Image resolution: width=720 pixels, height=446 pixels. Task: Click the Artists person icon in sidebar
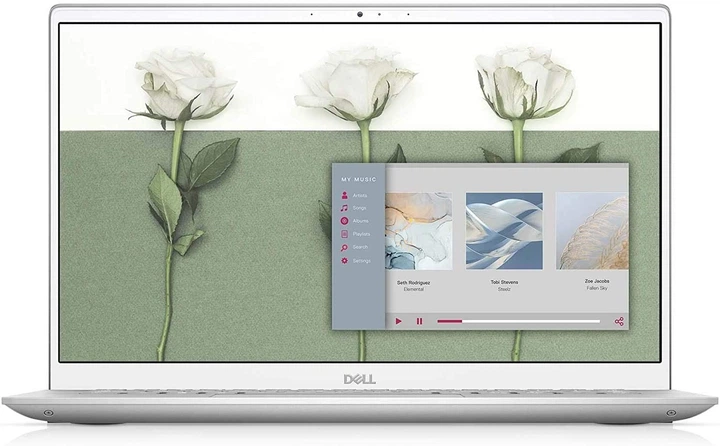[345, 195]
